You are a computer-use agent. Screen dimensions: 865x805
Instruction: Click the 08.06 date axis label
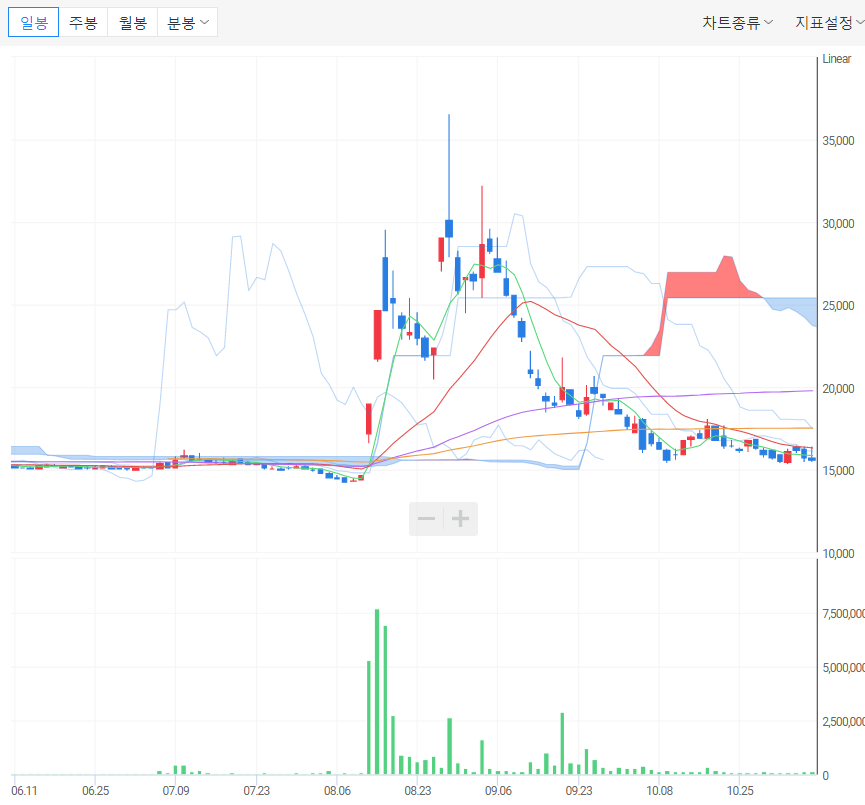point(337,791)
